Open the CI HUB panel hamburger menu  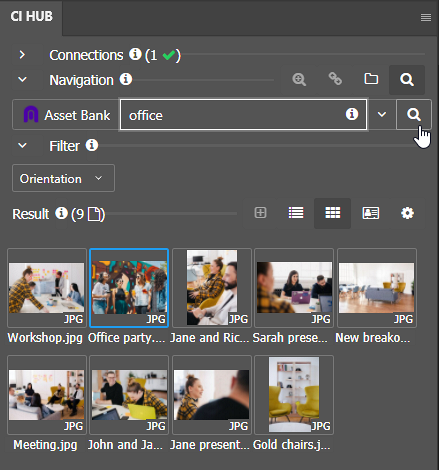tap(426, 17)
